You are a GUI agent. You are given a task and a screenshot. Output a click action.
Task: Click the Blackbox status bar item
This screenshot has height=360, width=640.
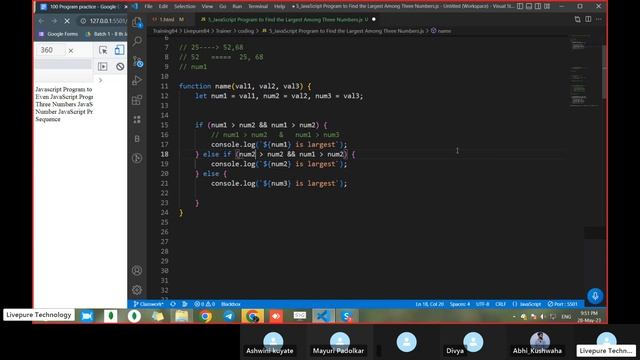[x=231, y=304]
